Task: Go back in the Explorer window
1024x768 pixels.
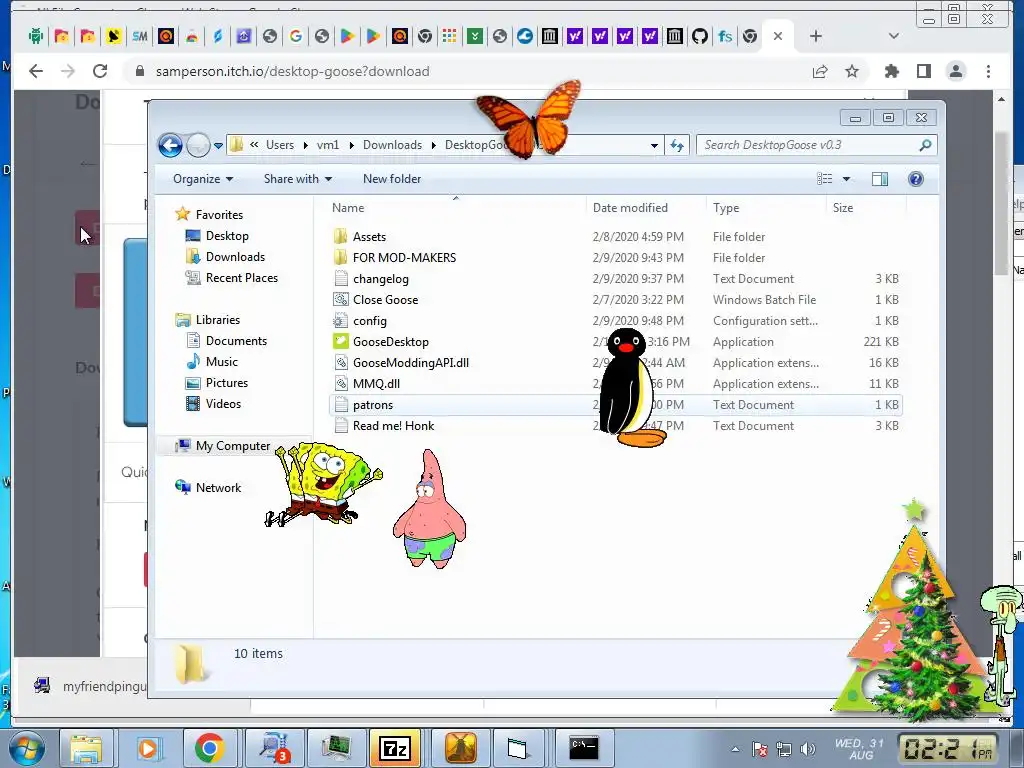Action: (170, 145)
